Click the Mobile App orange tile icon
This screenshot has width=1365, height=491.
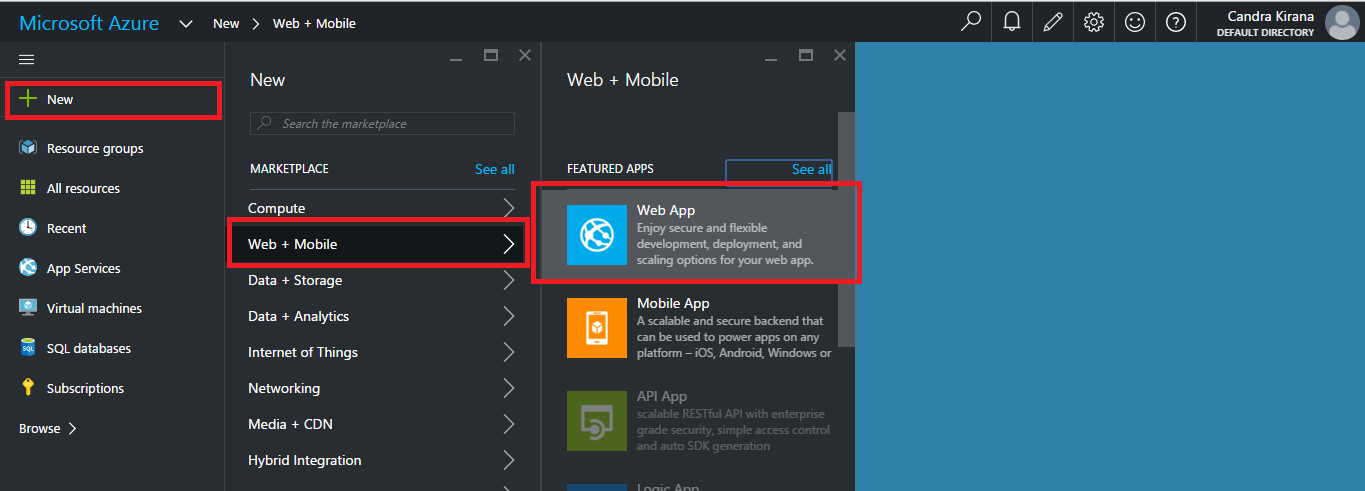pyautogui.click(x=597, y=327)
